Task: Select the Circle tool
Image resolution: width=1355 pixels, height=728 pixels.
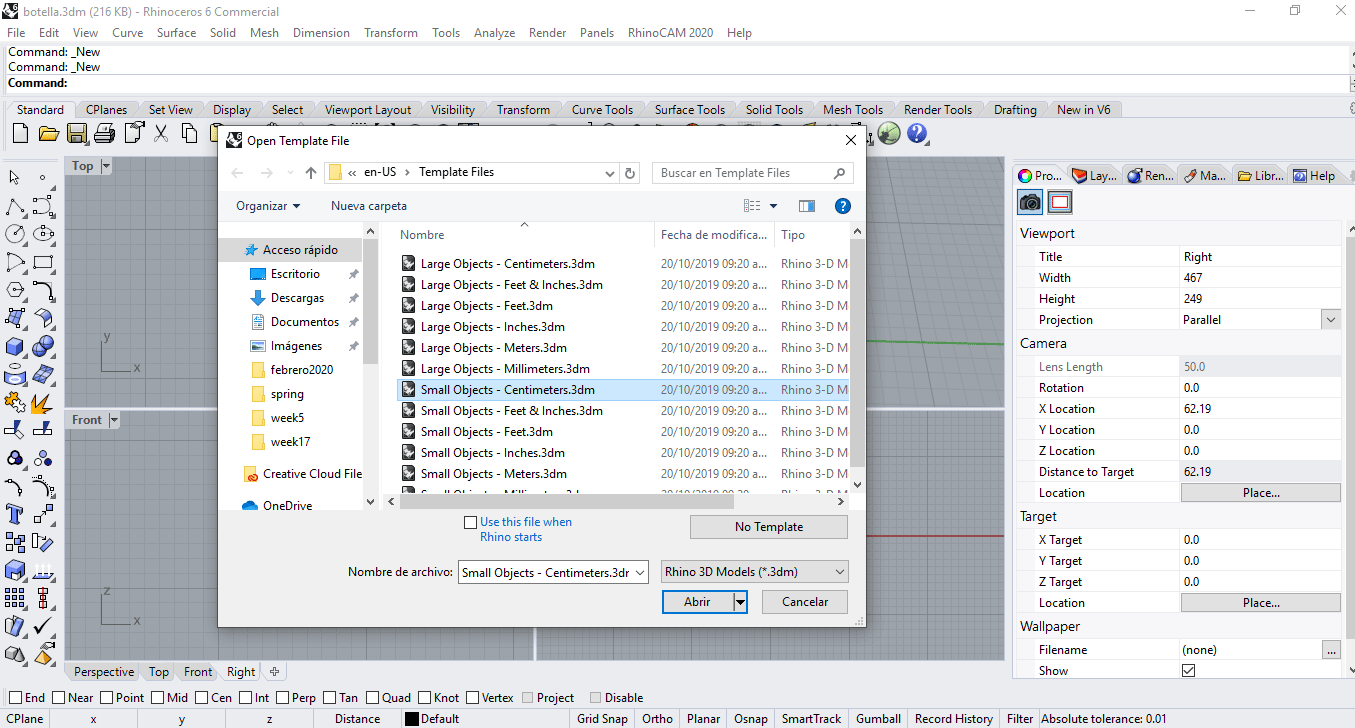Action: click(x=15, y=234)
